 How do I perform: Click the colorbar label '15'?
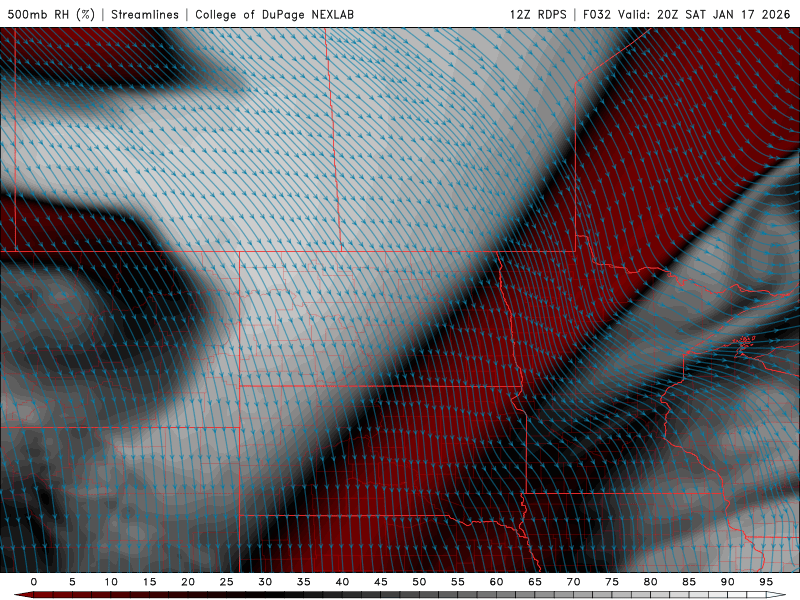149,582
